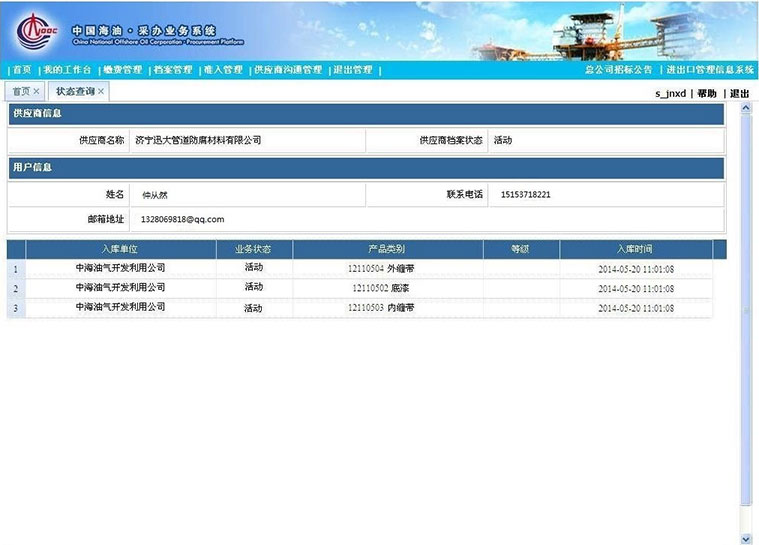Click the 帮助 link
Screen dimensions: 759x545
(x=707, y=93)
